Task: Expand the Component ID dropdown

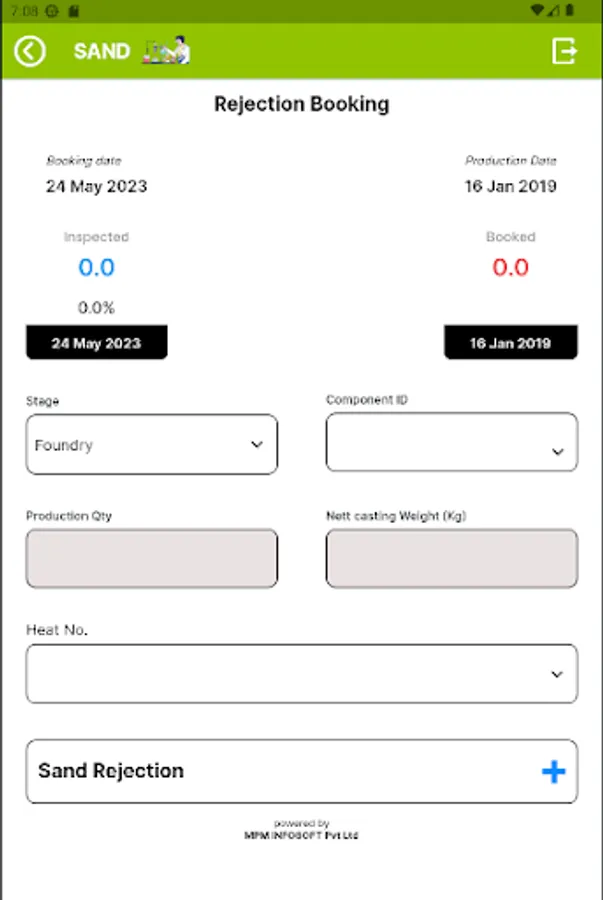Action: tap(451, 442)
